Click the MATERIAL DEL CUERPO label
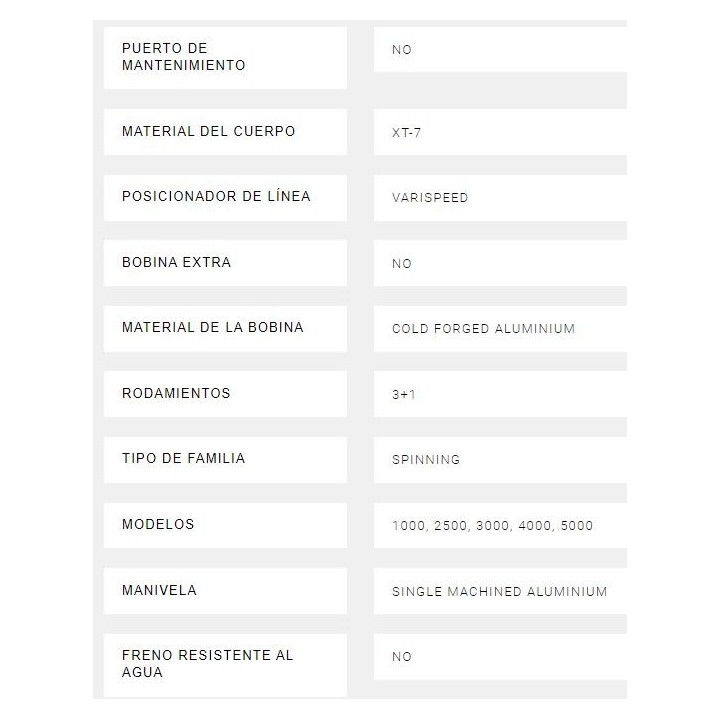 (x=208, y=131)
